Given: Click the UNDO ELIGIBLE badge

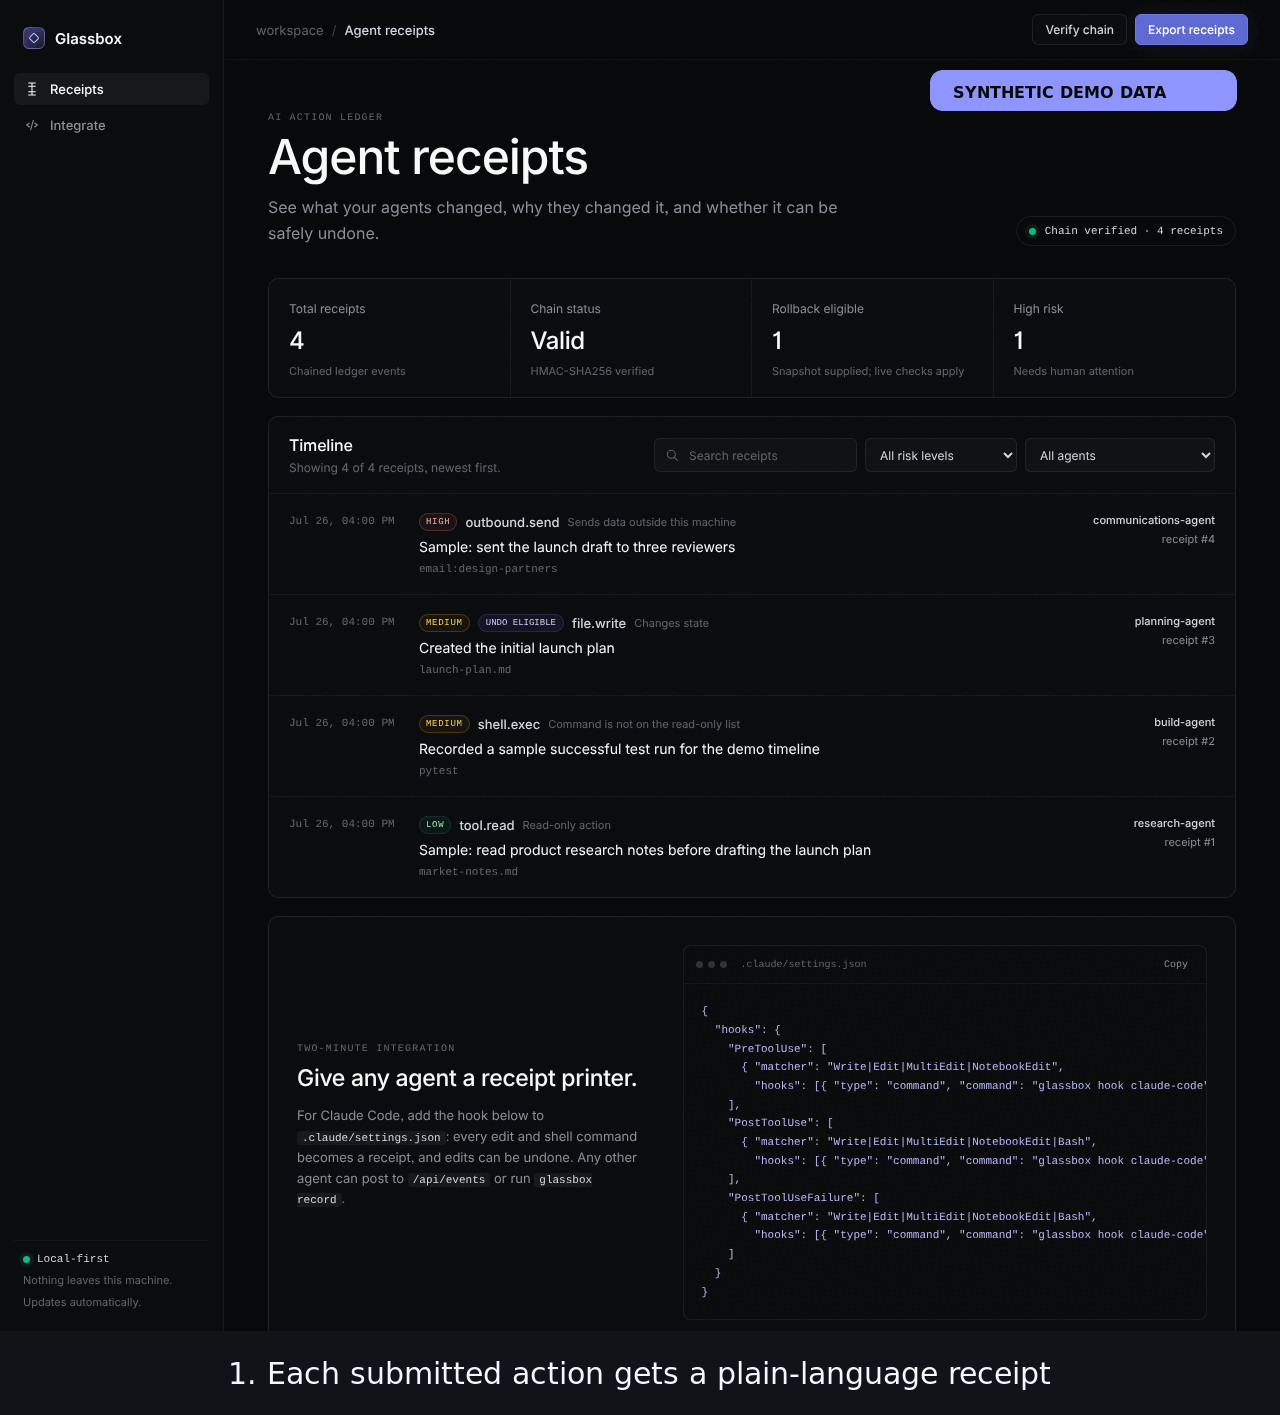Looking at the screenshot, I should click(521, 622).
